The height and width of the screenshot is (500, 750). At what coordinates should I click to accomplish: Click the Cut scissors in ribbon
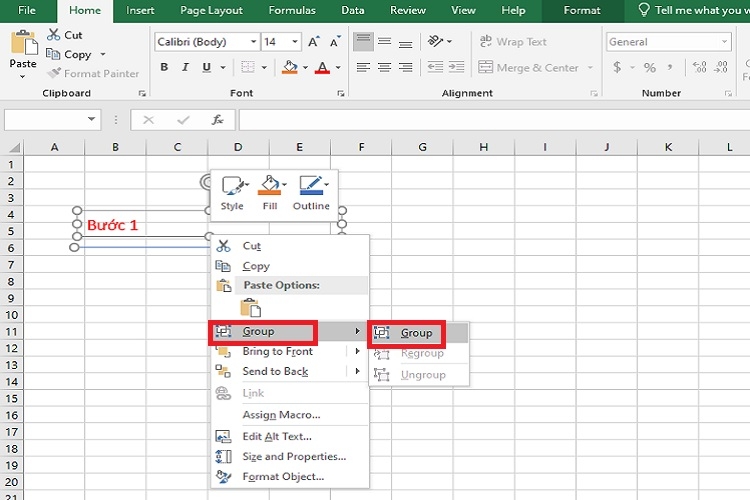[x=54, y=34]
